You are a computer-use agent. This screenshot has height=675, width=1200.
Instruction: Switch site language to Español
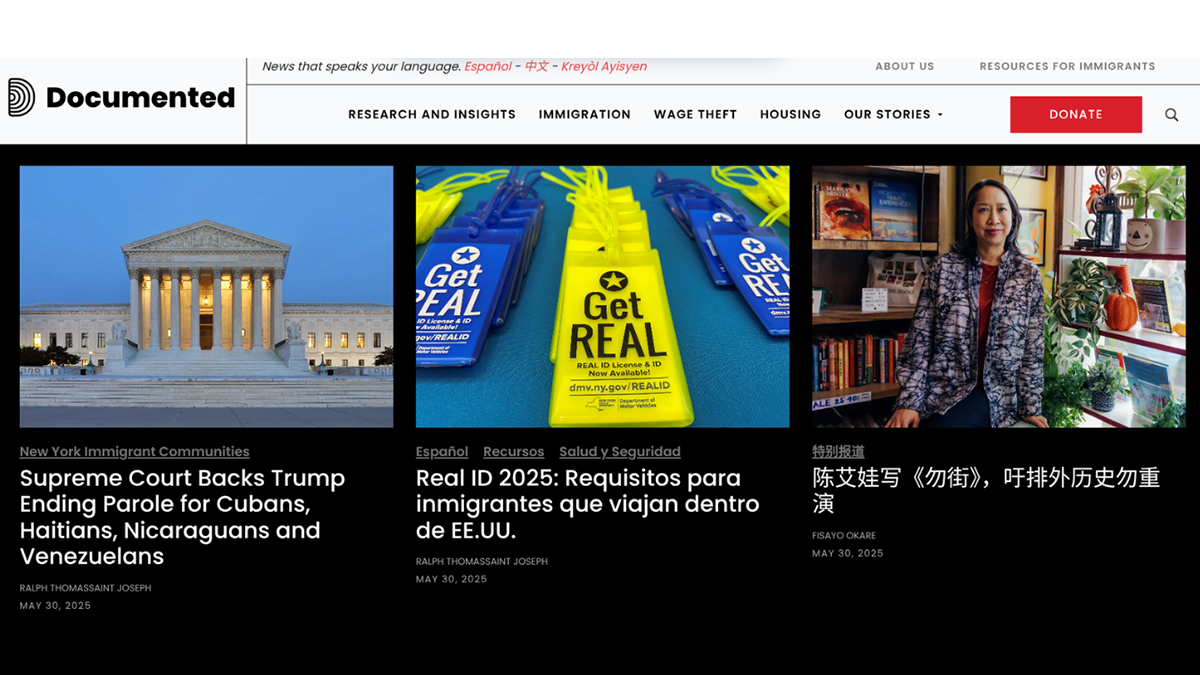tap(488, 67)
